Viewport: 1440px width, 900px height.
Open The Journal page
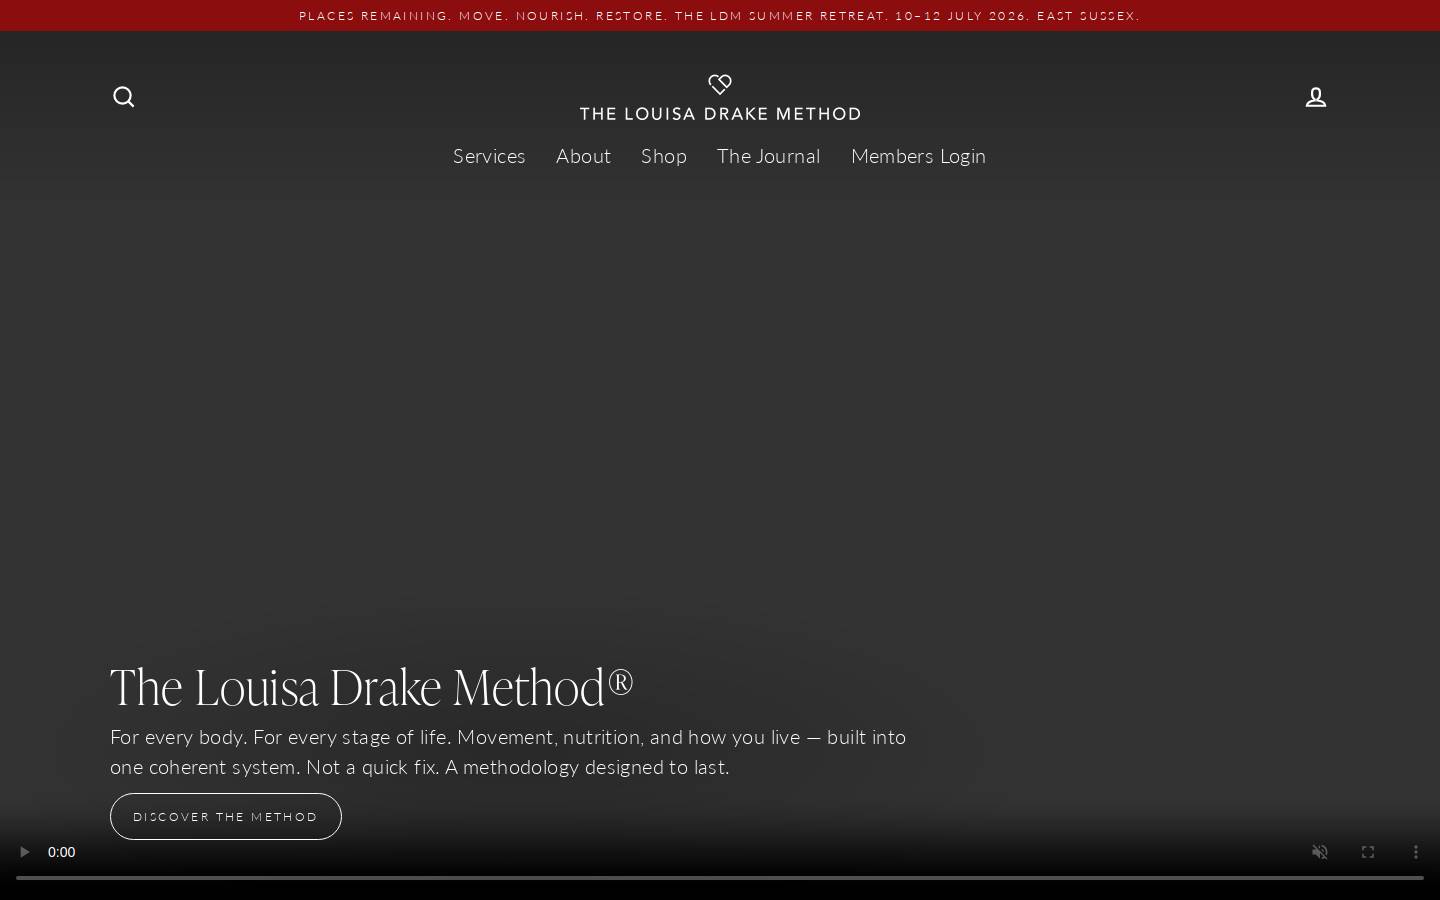[x=769, y=156]
